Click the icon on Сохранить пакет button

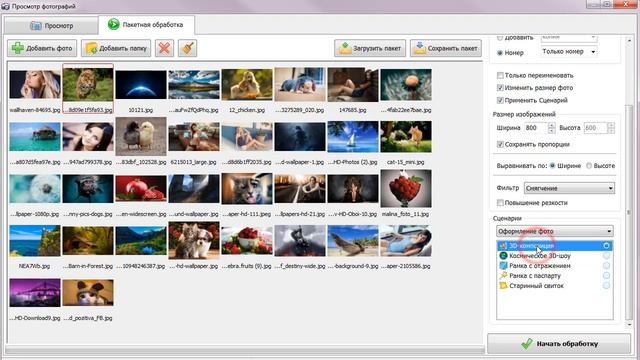coord(419,48)
